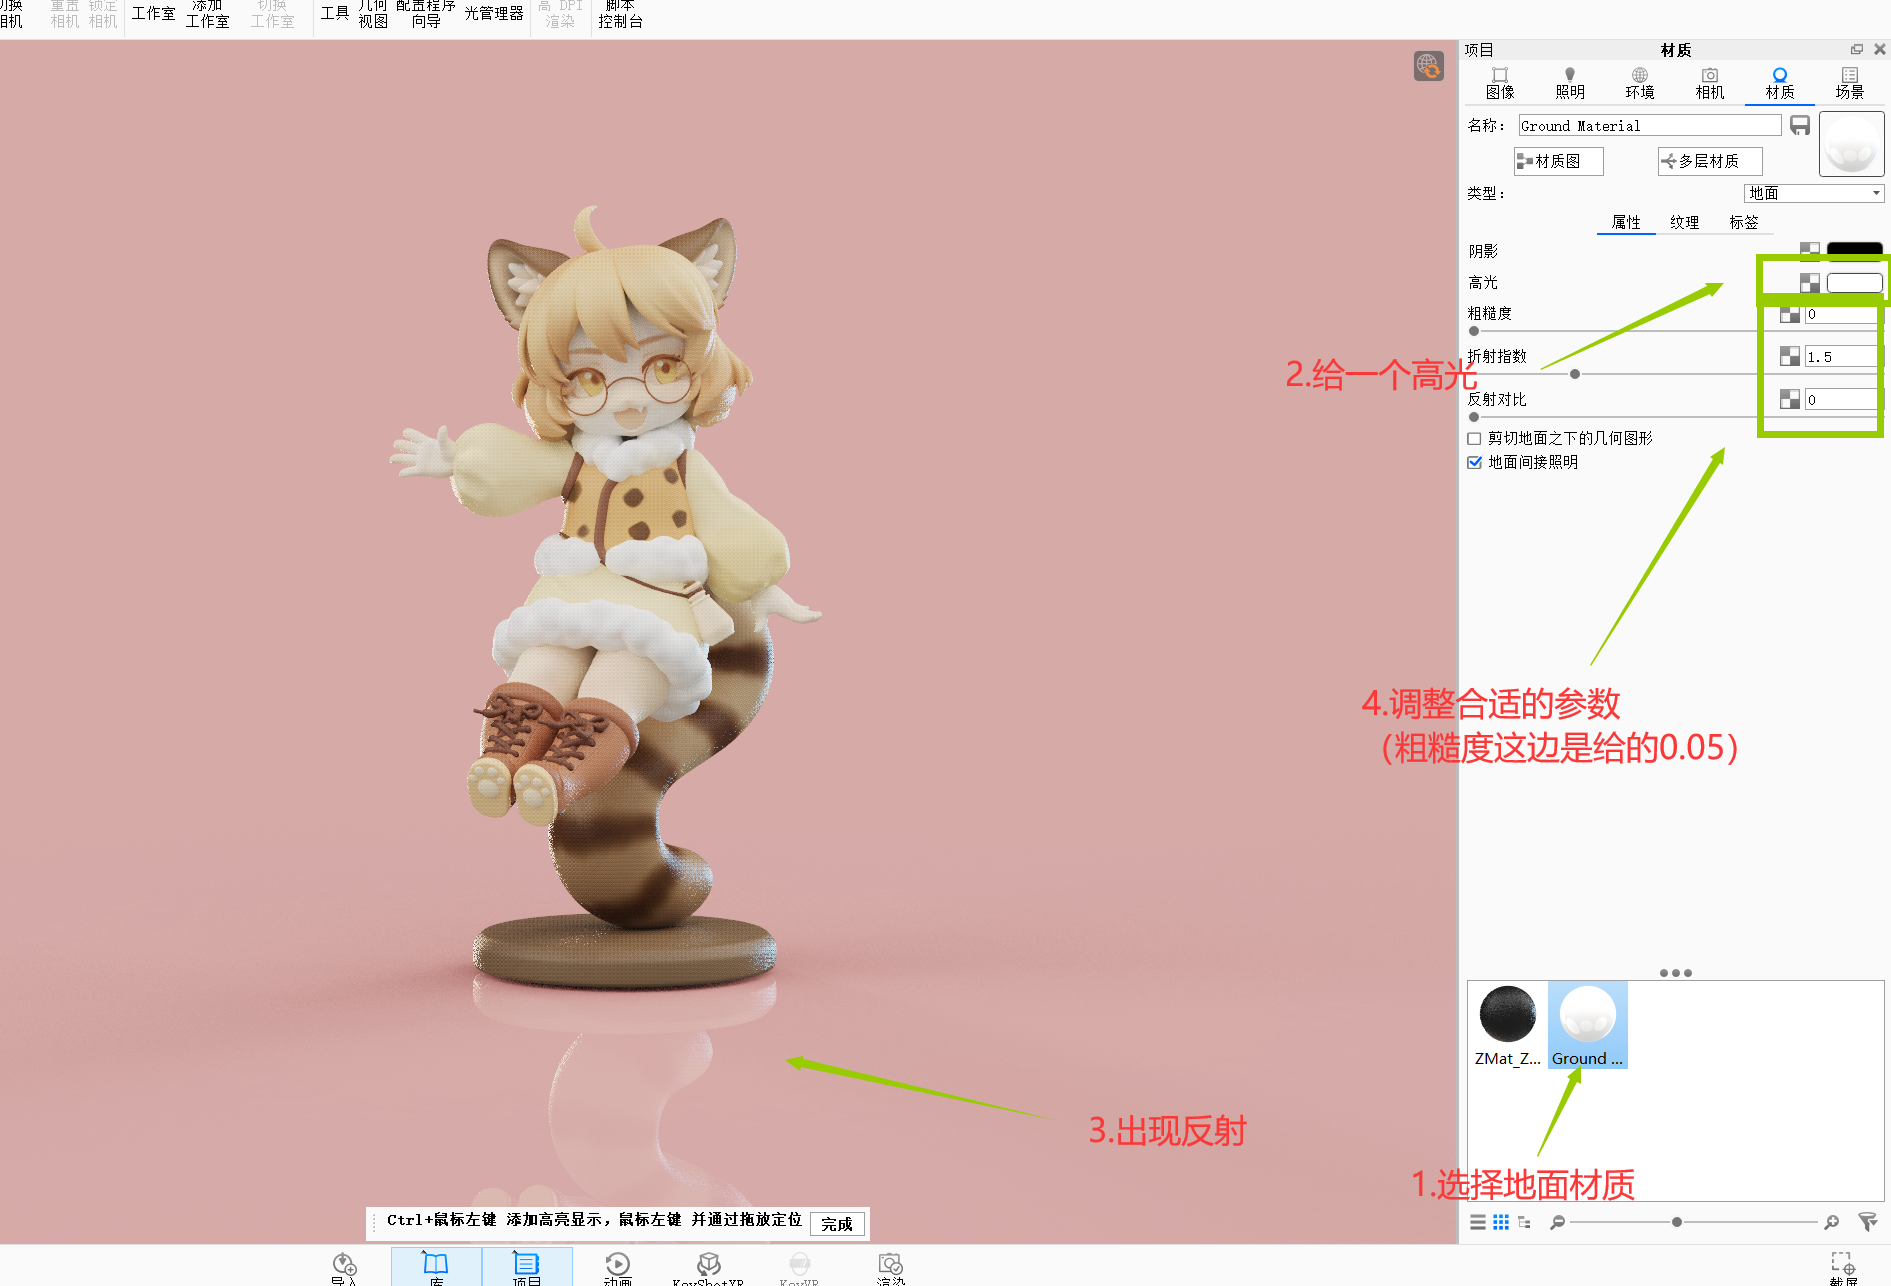This screenshot has height=1286, width=1891.
Task: Click the 多层材质 button
Action: [1710, 161]
